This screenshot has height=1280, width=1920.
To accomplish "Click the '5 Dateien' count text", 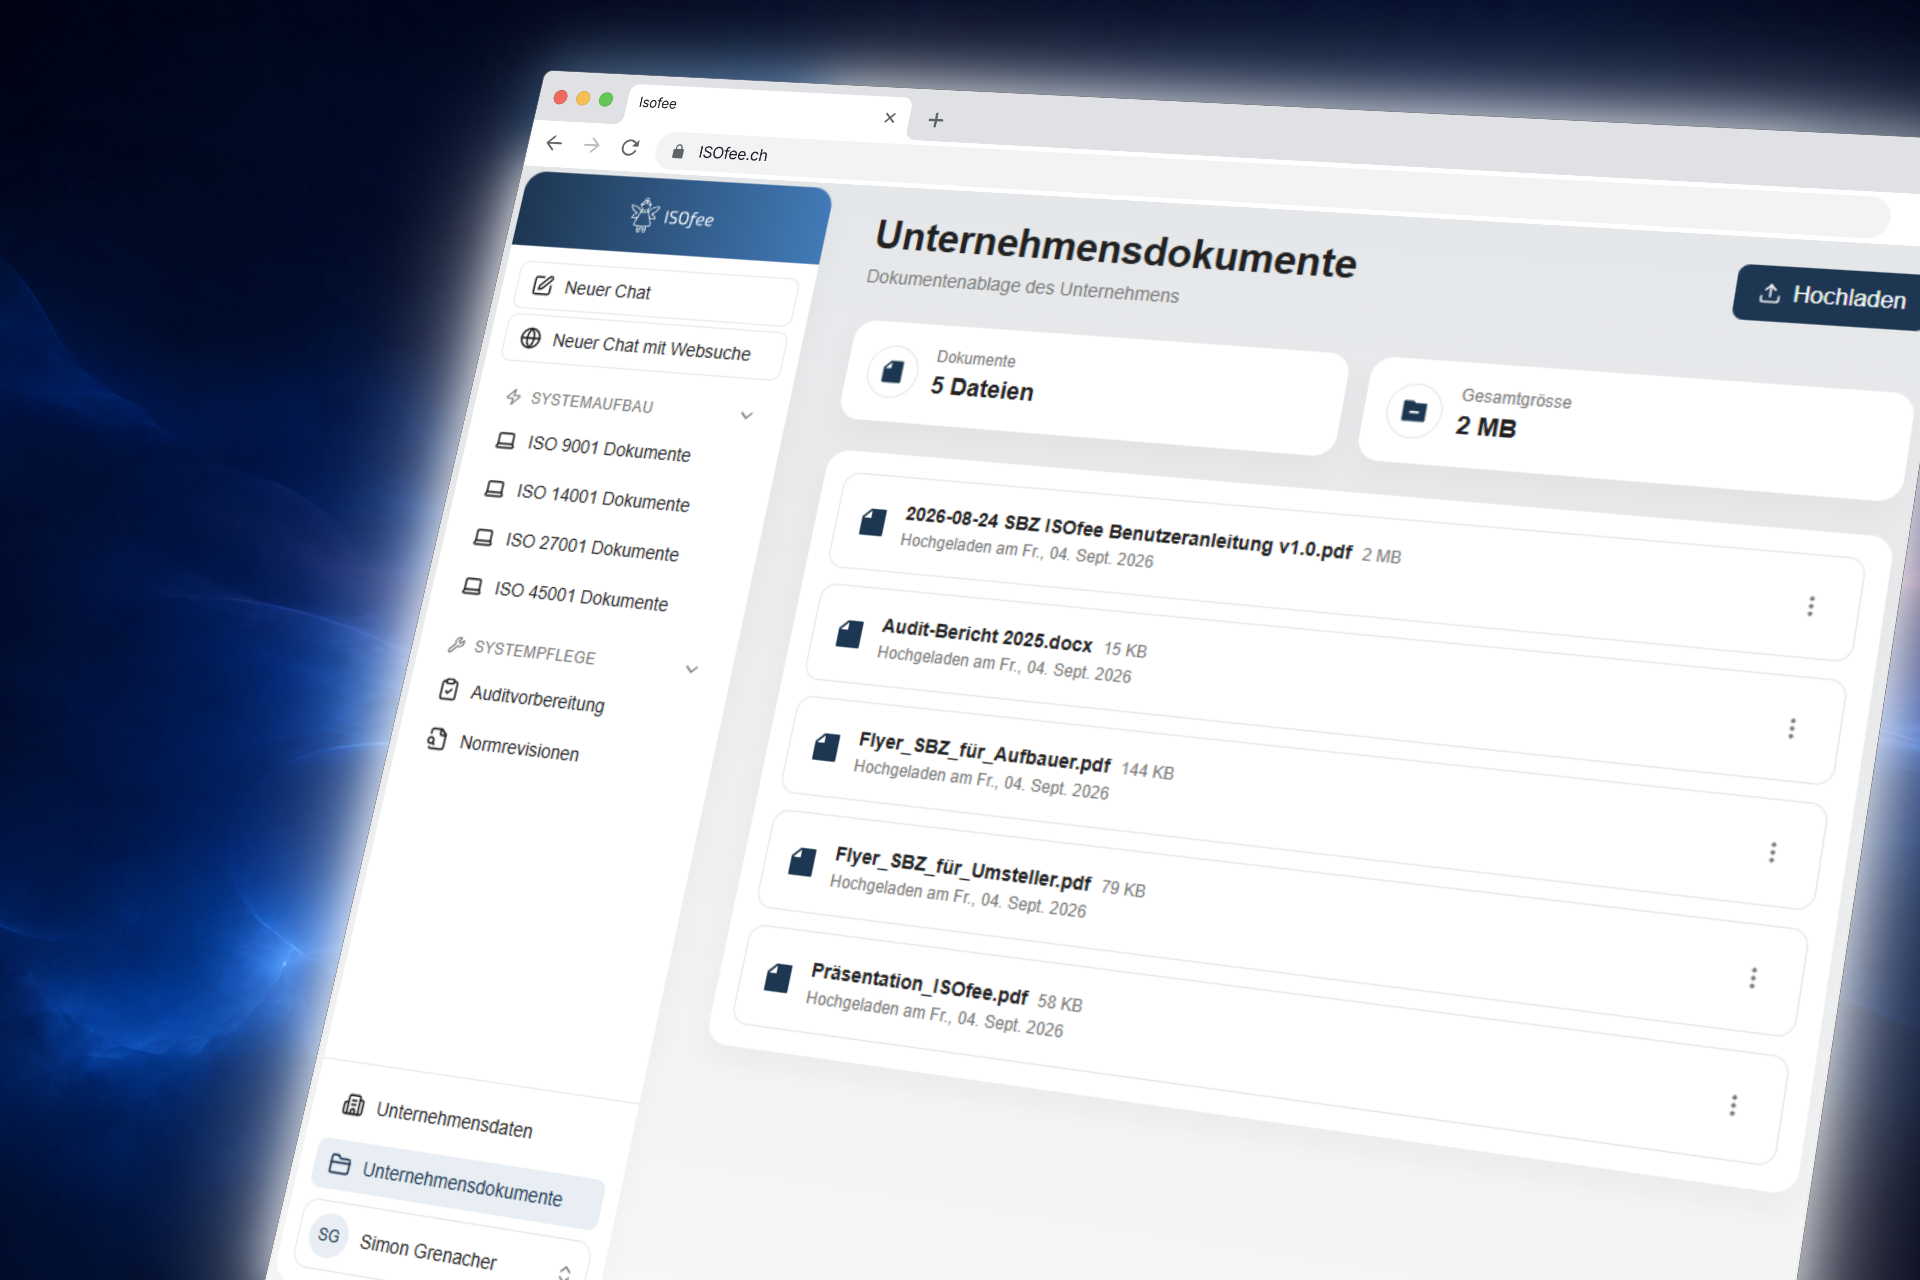I will (982, 388).
